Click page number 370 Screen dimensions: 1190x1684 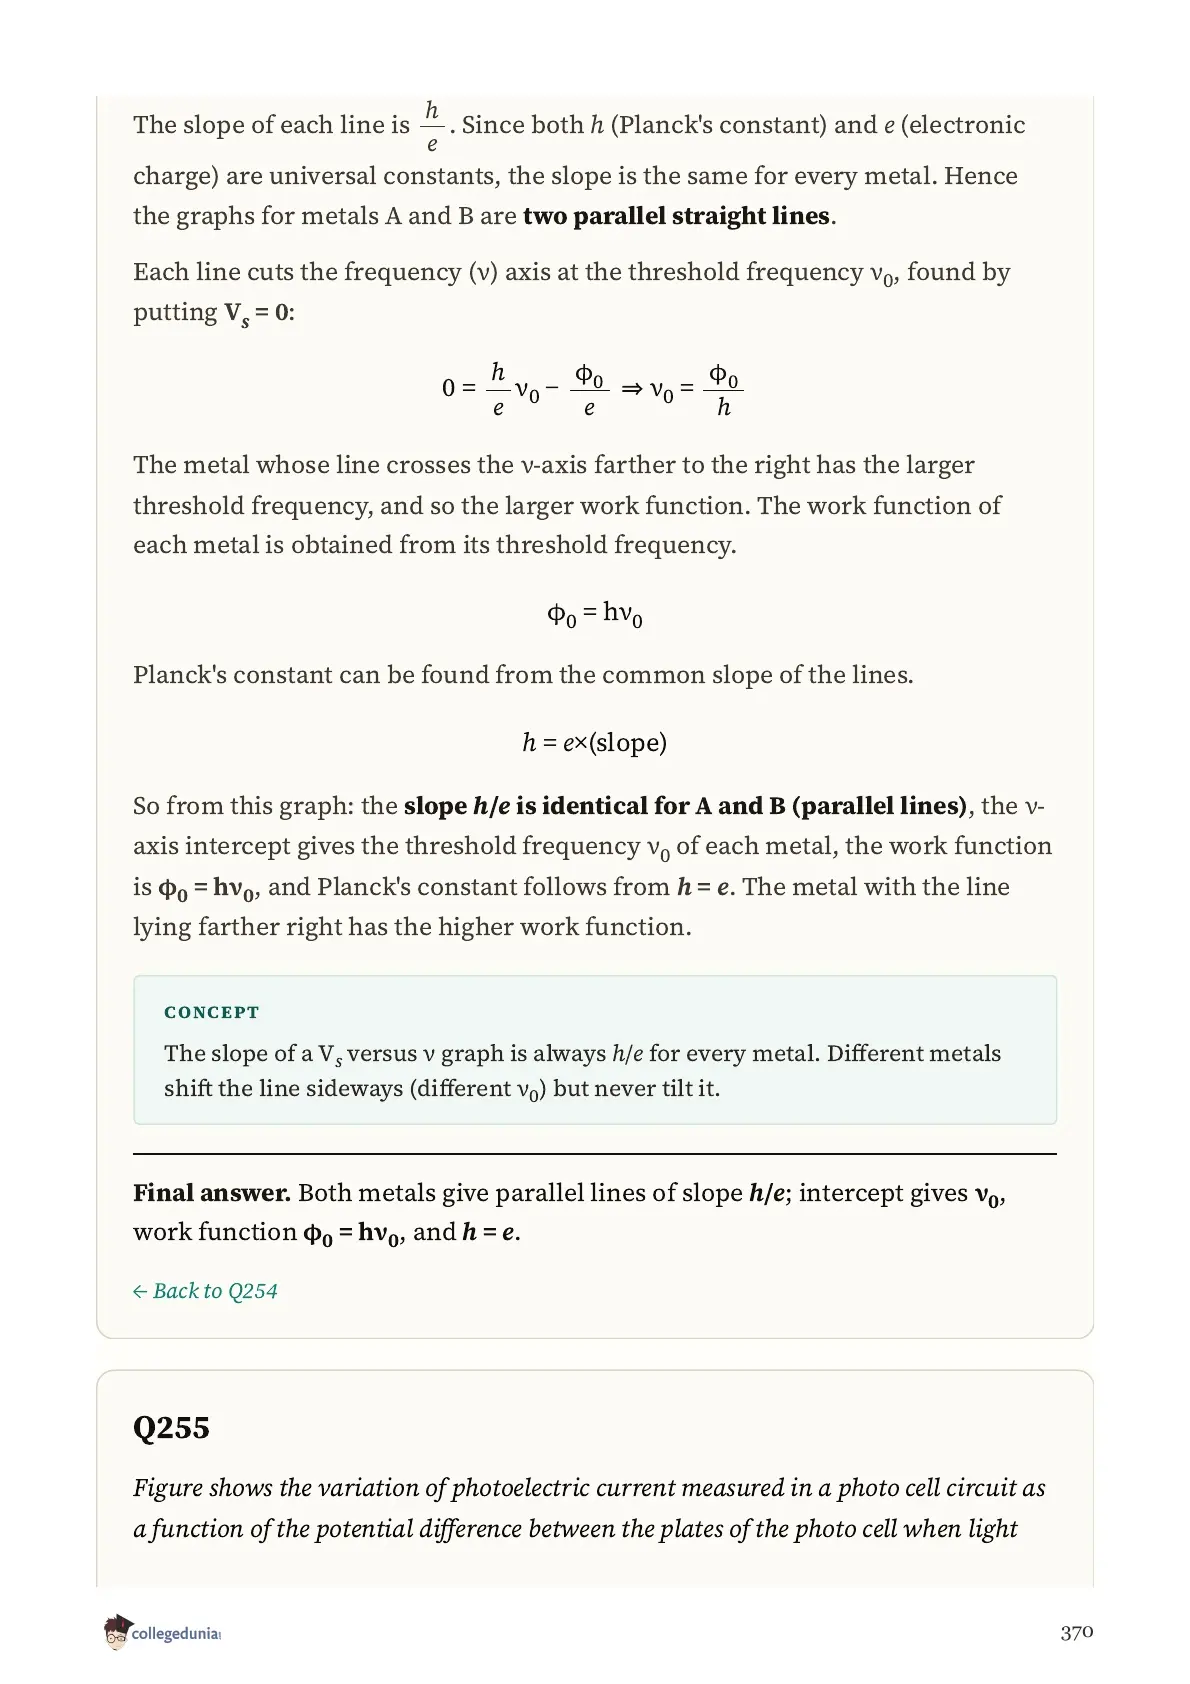(x=1076, y=1633)
